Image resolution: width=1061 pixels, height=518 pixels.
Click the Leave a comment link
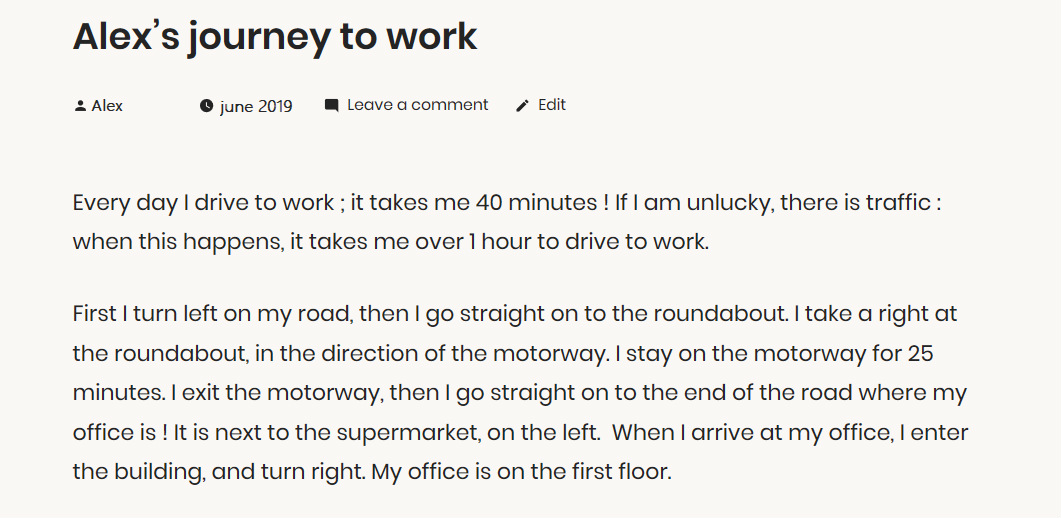417,105
